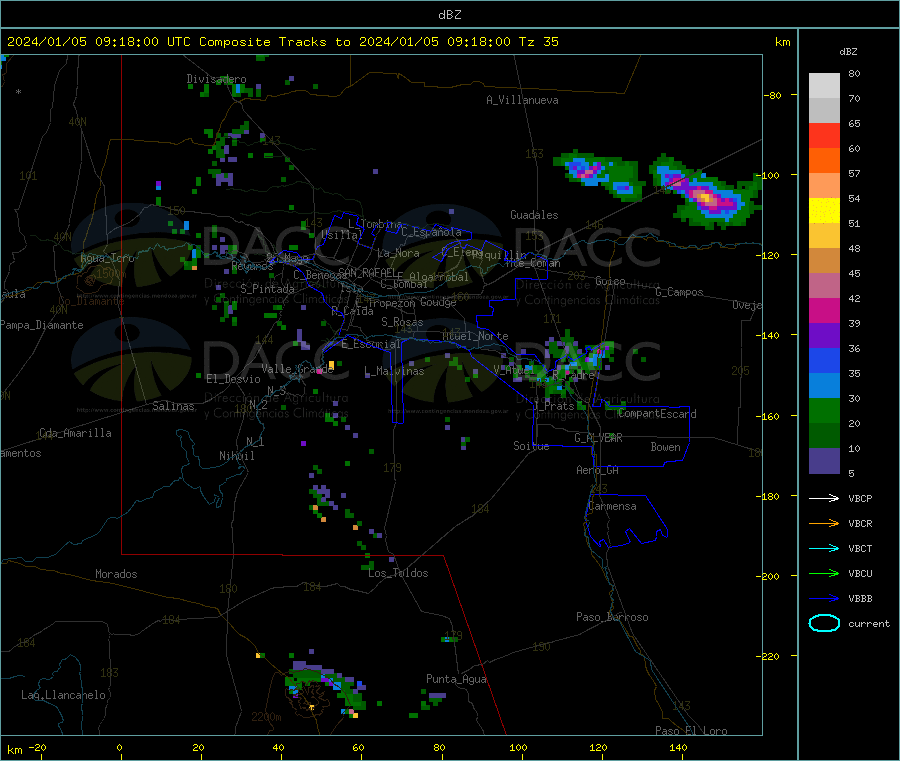Click the VBBB legend label

coord(860,598)
